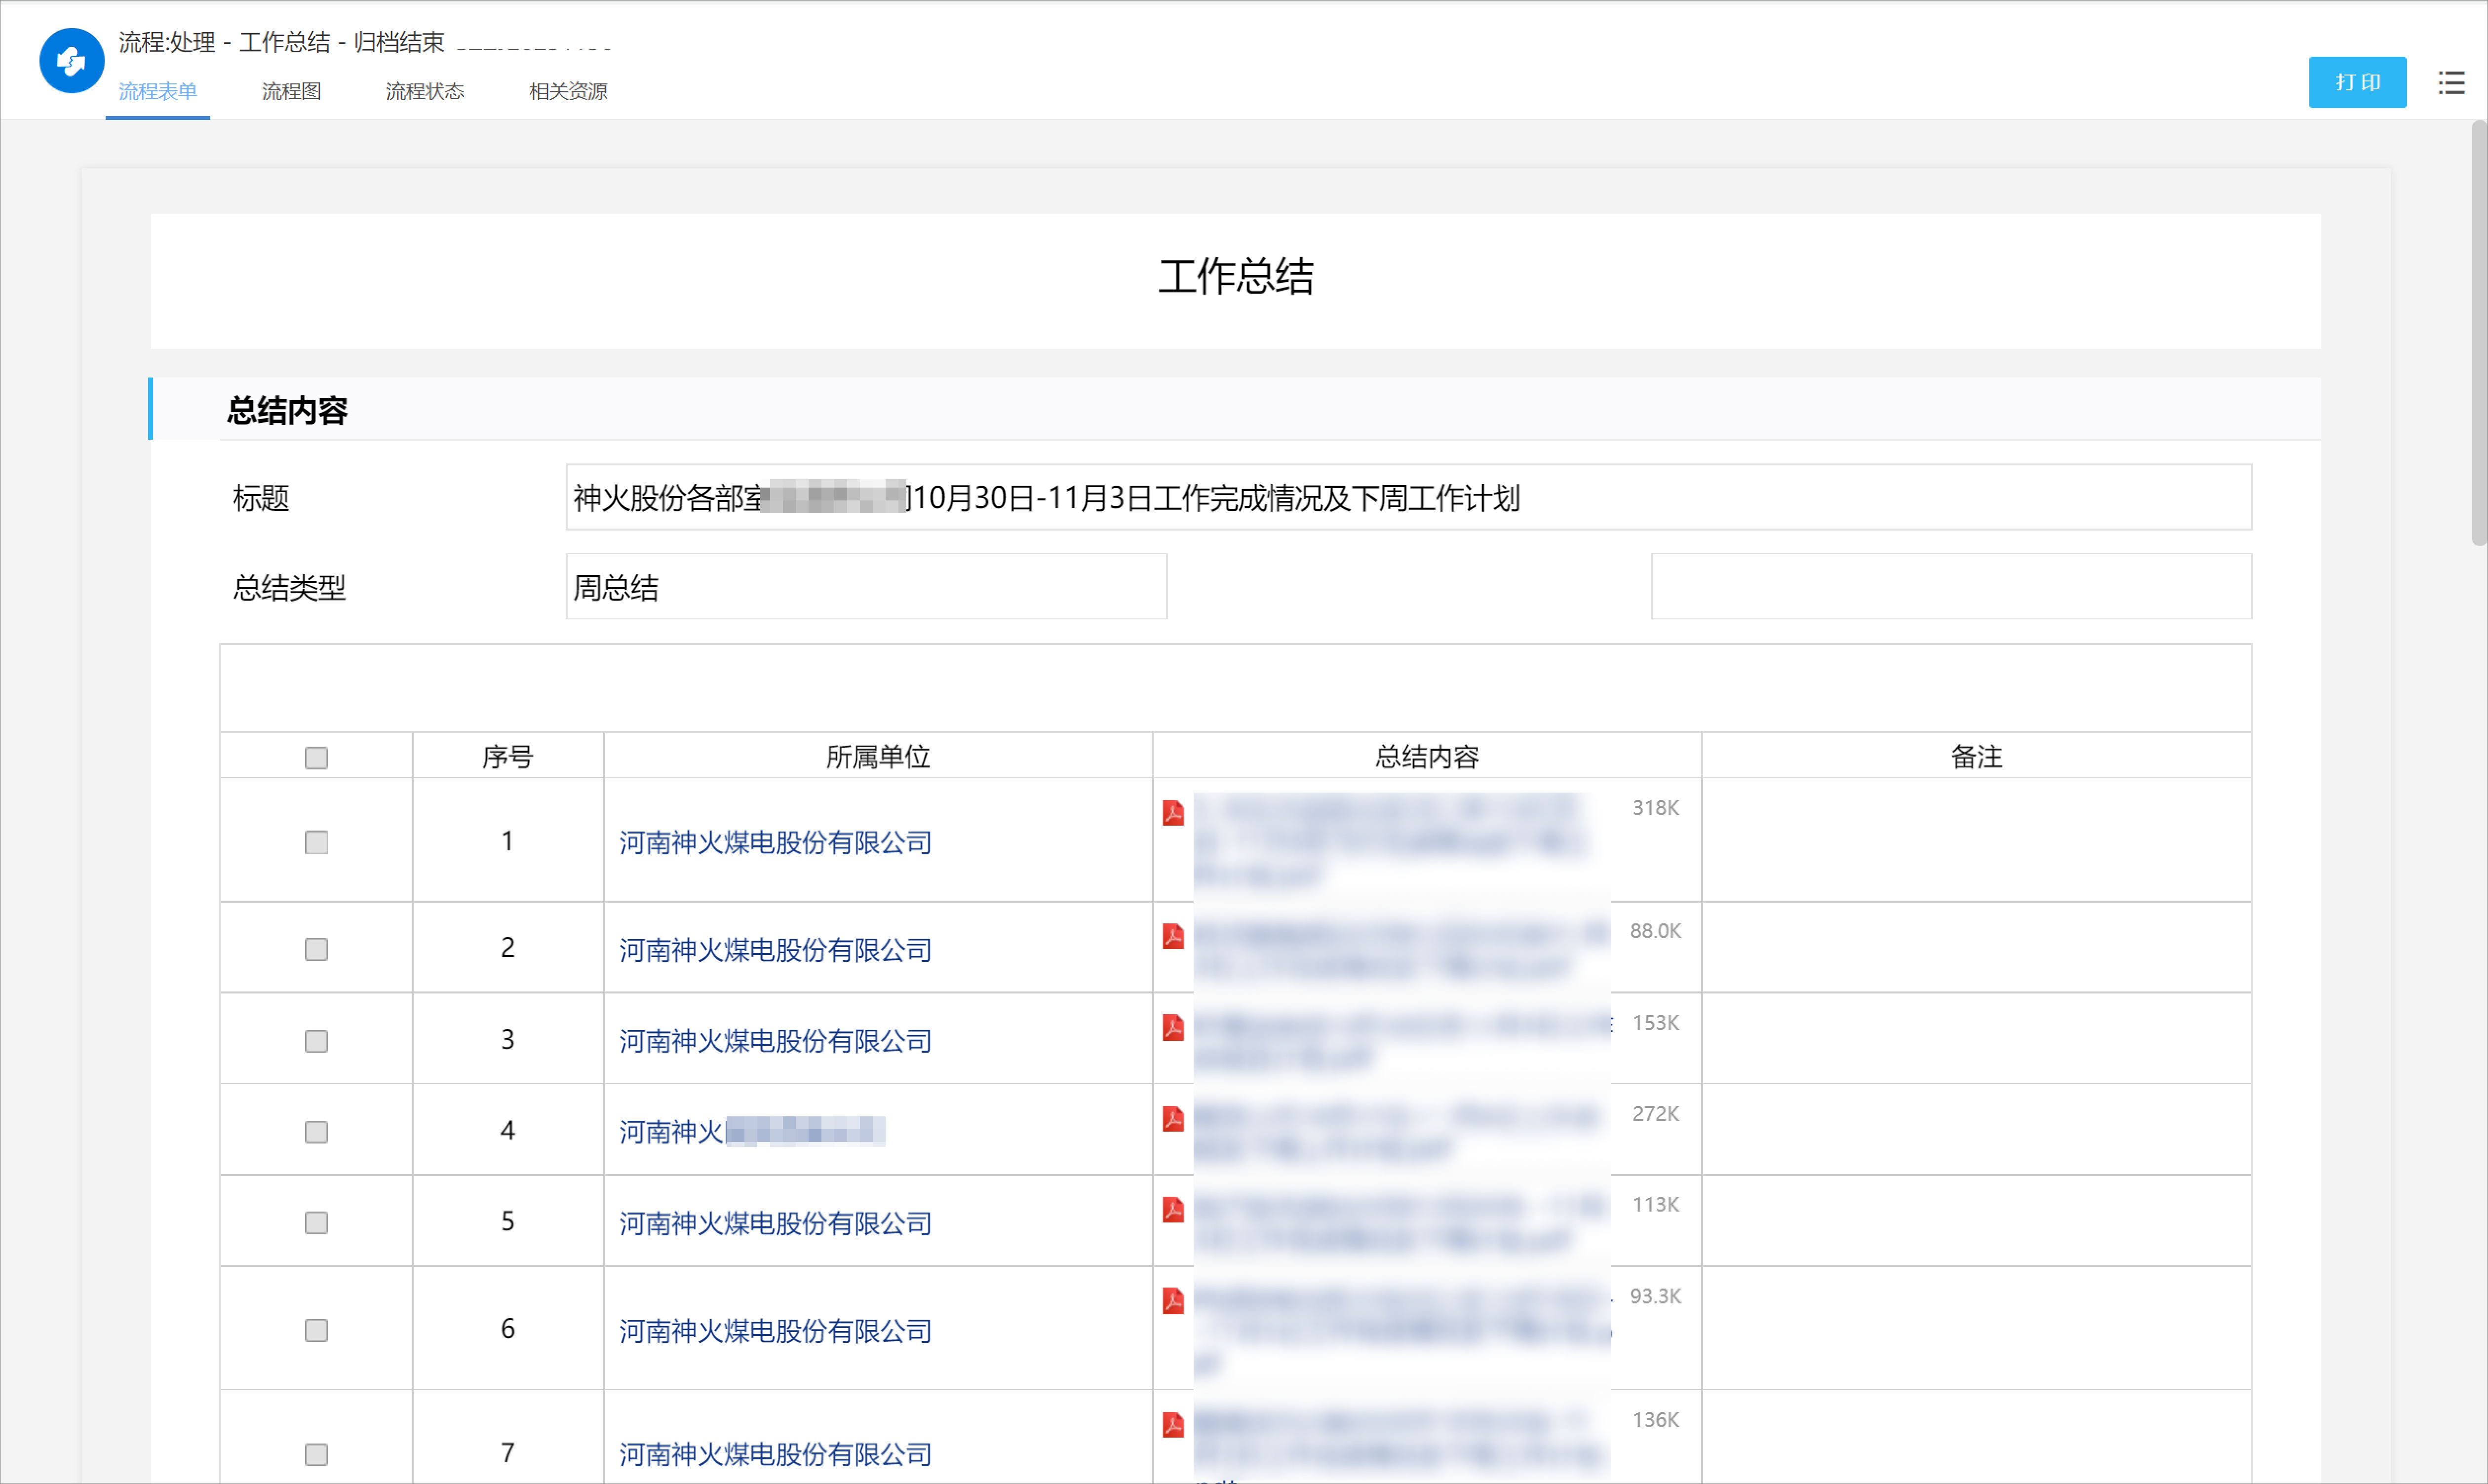The height and width of the screenshot is (1484, 2488).
Task: Click the 113K file size label
Action: point(1655,1205)
